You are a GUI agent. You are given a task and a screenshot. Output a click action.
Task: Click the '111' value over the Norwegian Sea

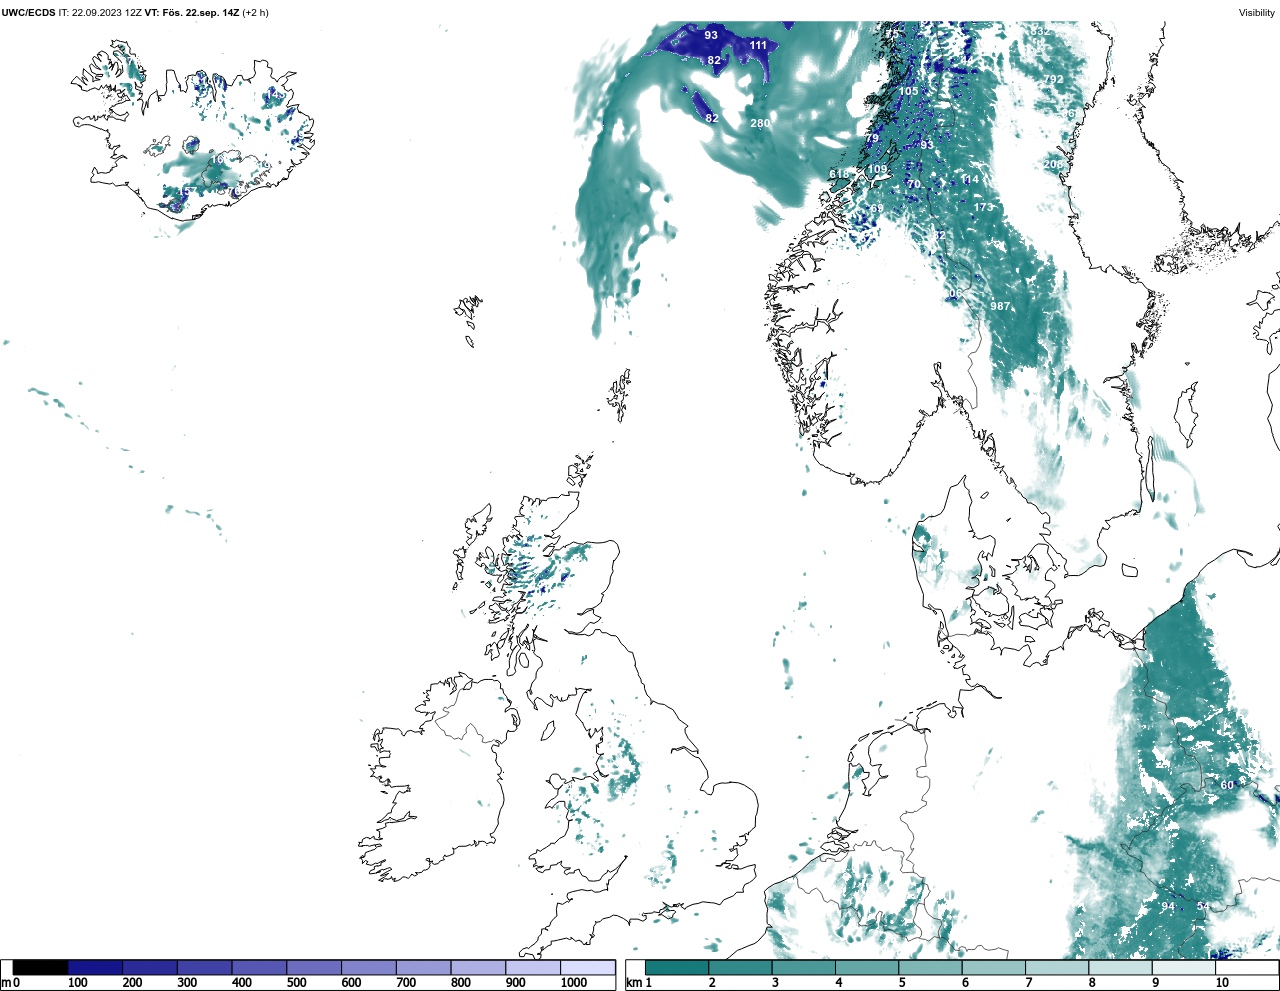click(758, 45)
